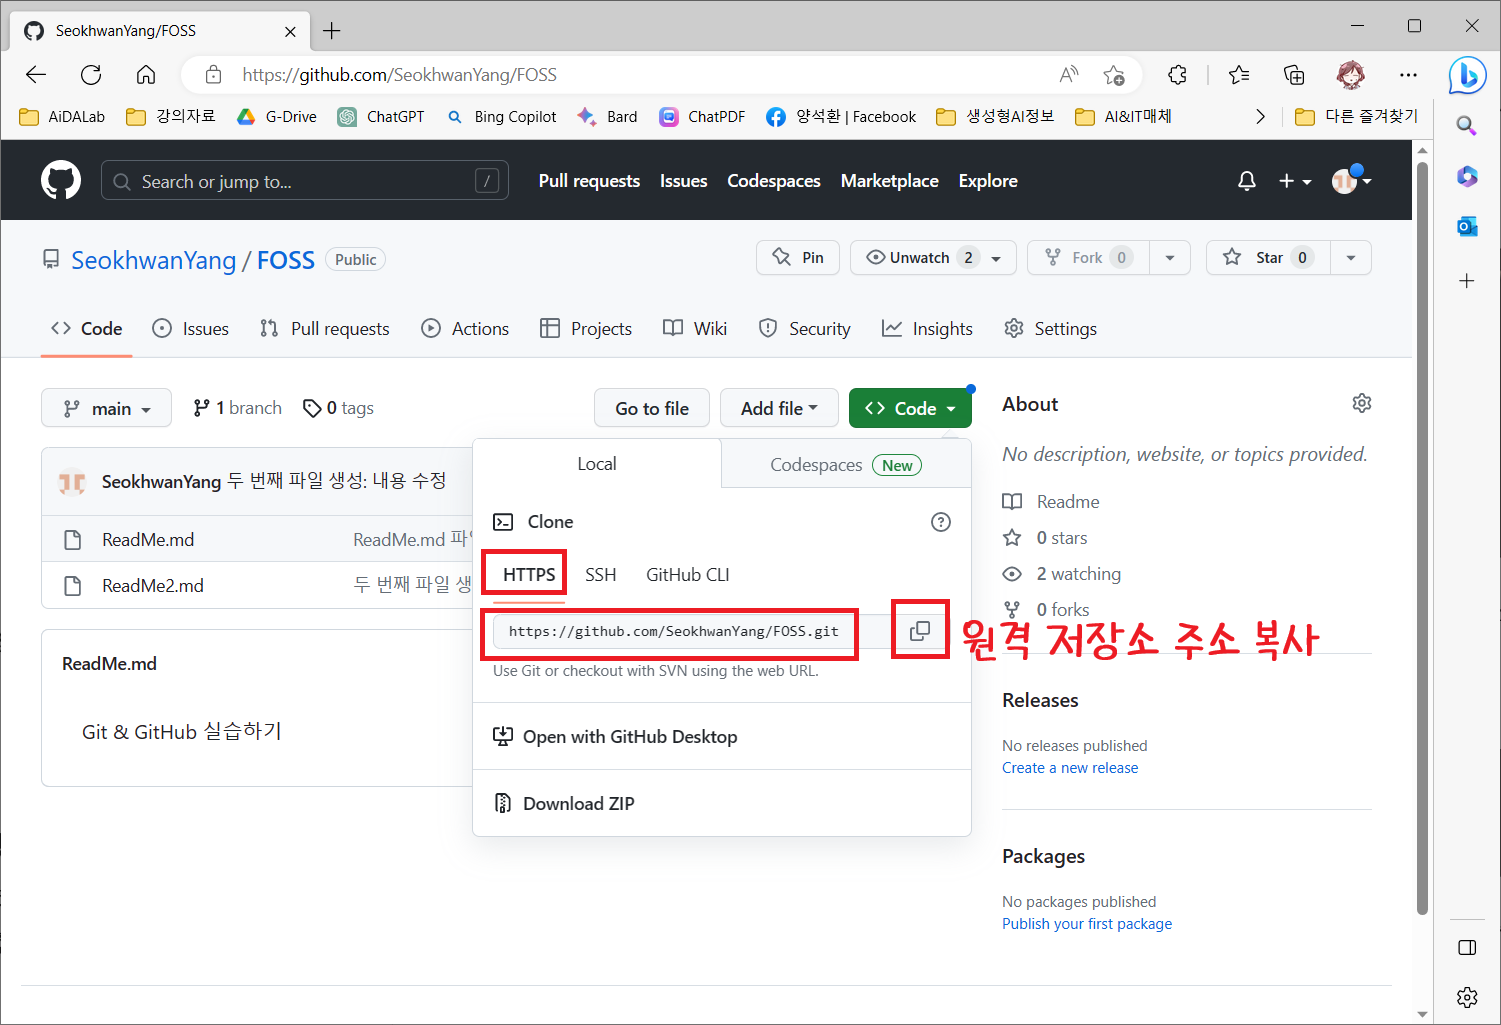This screenshot has height=1025, width=1501.
Task: Open ChatGPT bookmark
Action: click(381, 117)
